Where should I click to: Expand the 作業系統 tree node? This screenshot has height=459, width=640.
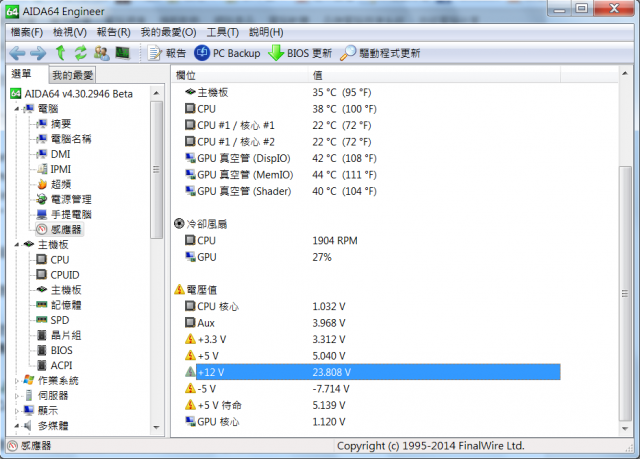pyautogui.click(x=17, y=381)
